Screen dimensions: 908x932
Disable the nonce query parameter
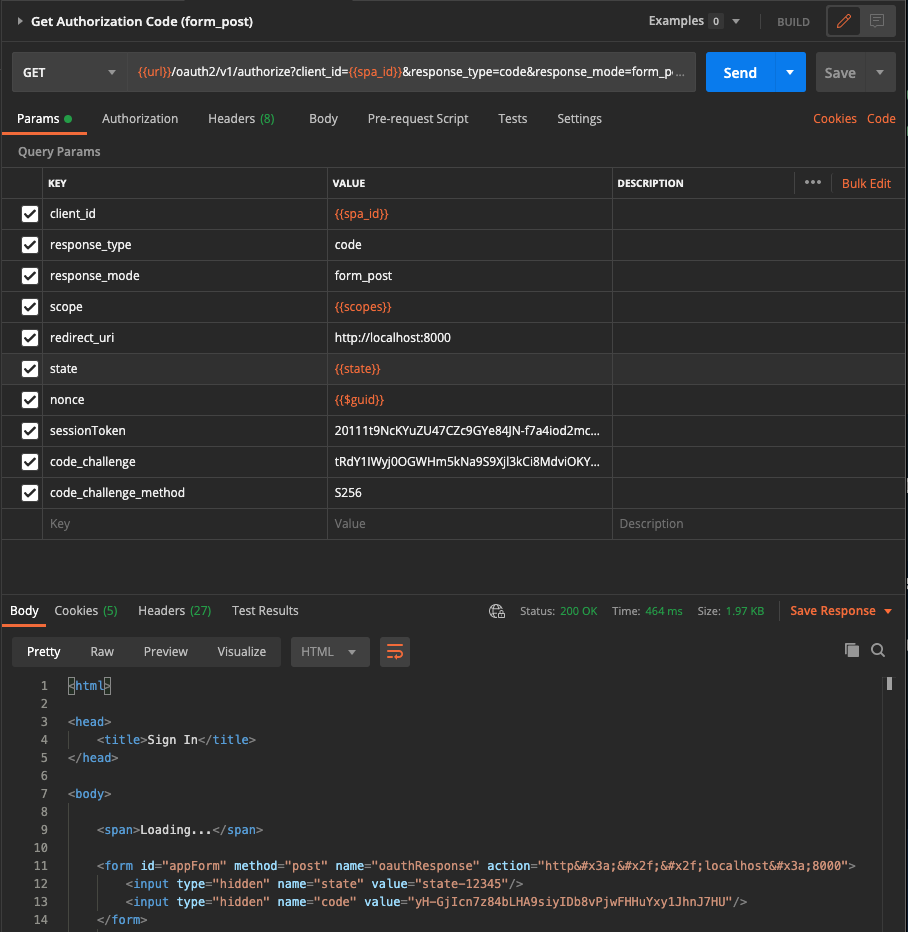[29, 399]
